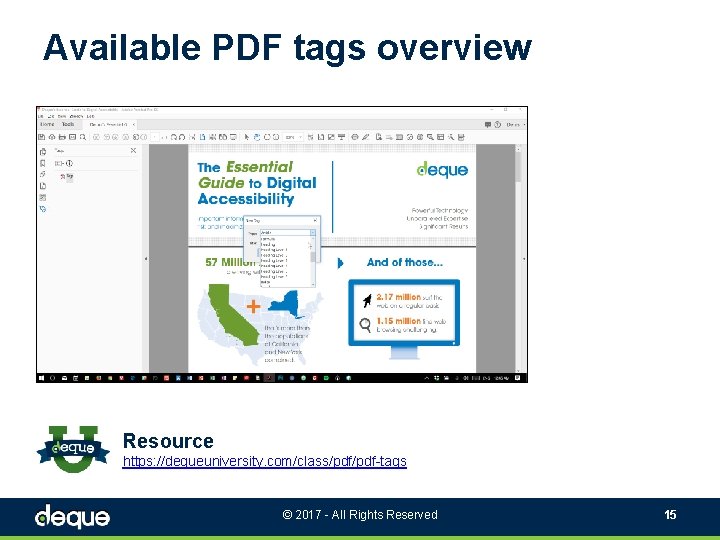Close the New Tag dialog

point(315,220)
